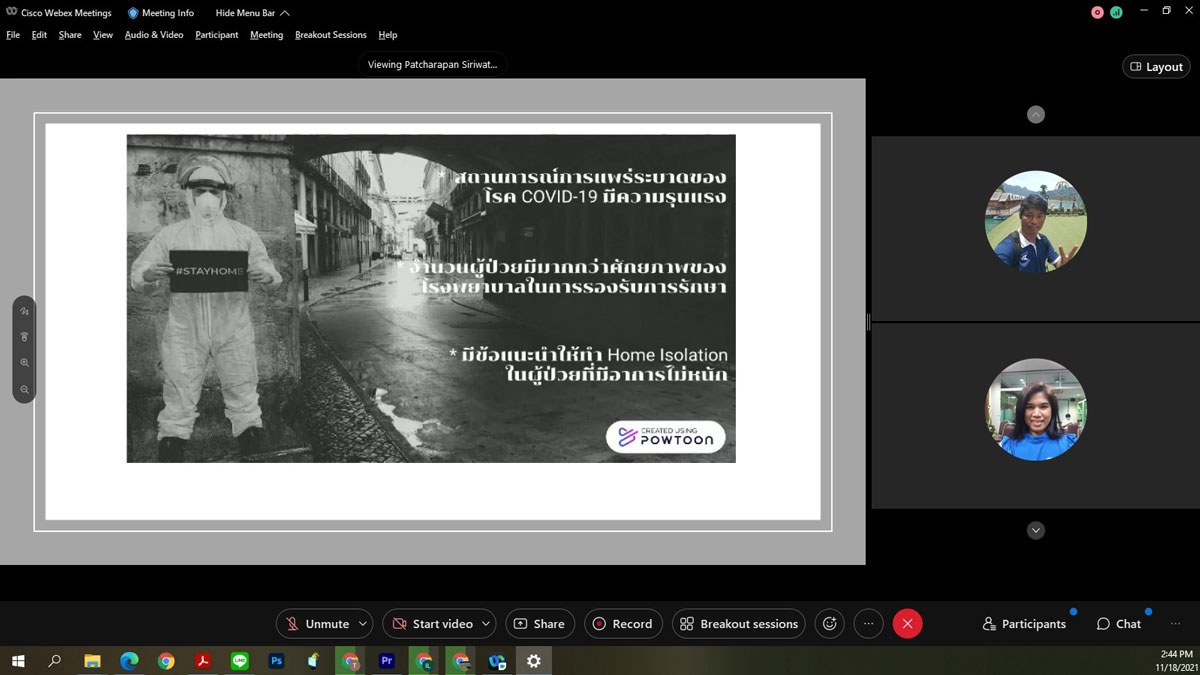1200x675 pixels.
Task: Open the LINE app from the taskbar
Action: (239, 661)
